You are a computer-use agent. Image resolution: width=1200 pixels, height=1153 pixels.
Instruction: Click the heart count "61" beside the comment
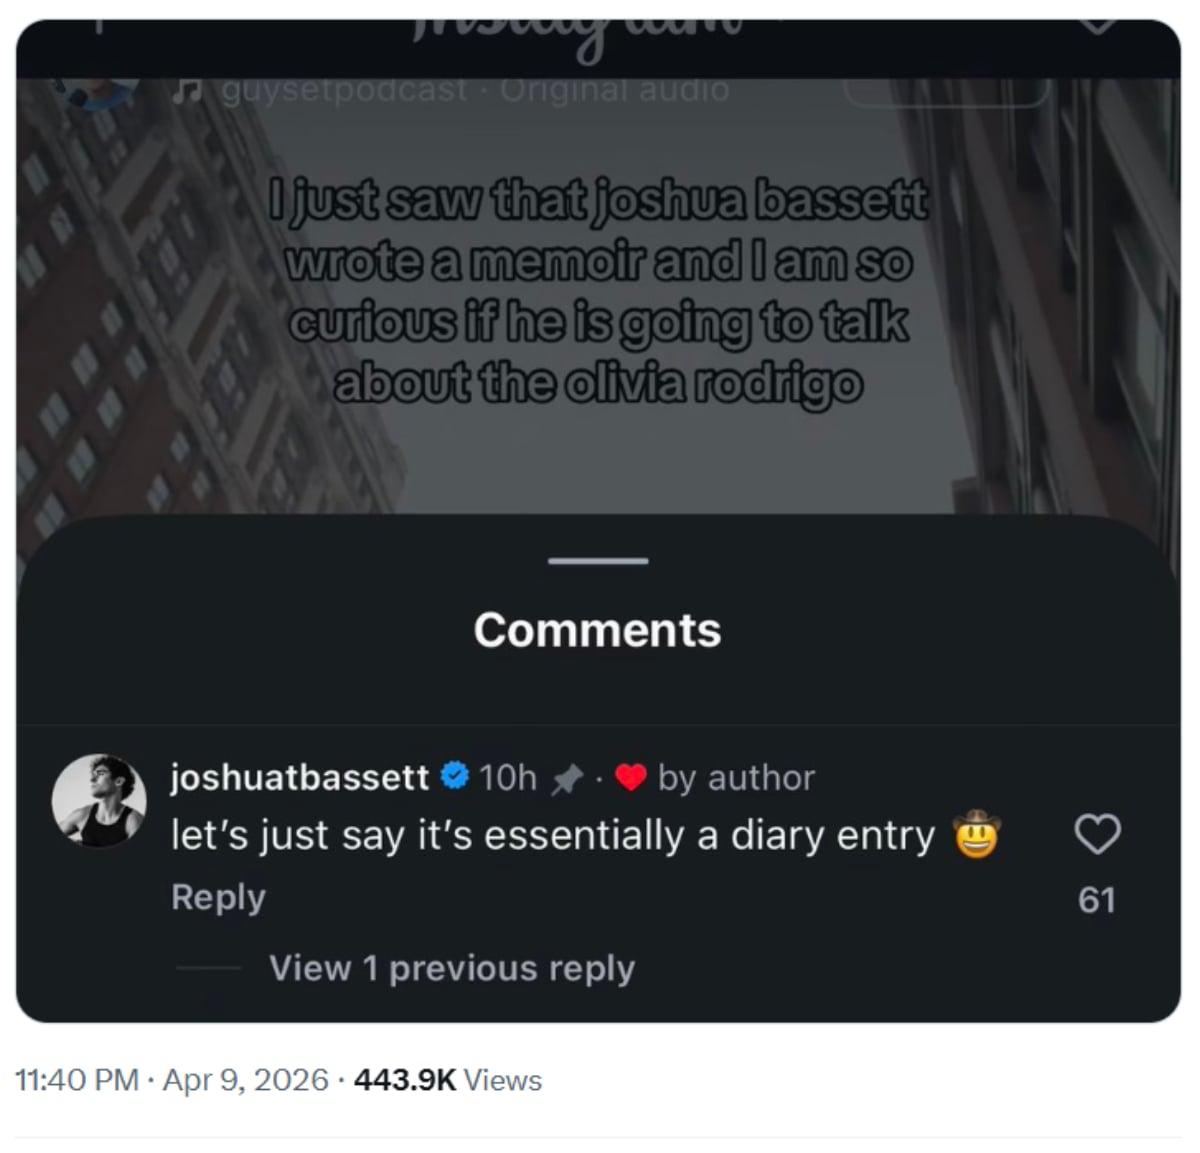point(1098,899)
